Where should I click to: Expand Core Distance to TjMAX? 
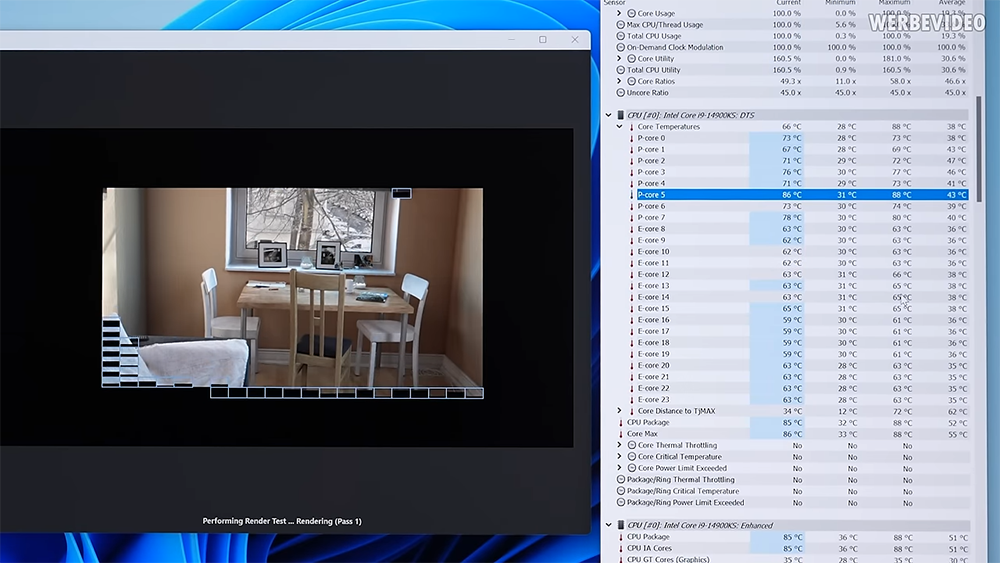pyautogui.click(x=619, y=411)
